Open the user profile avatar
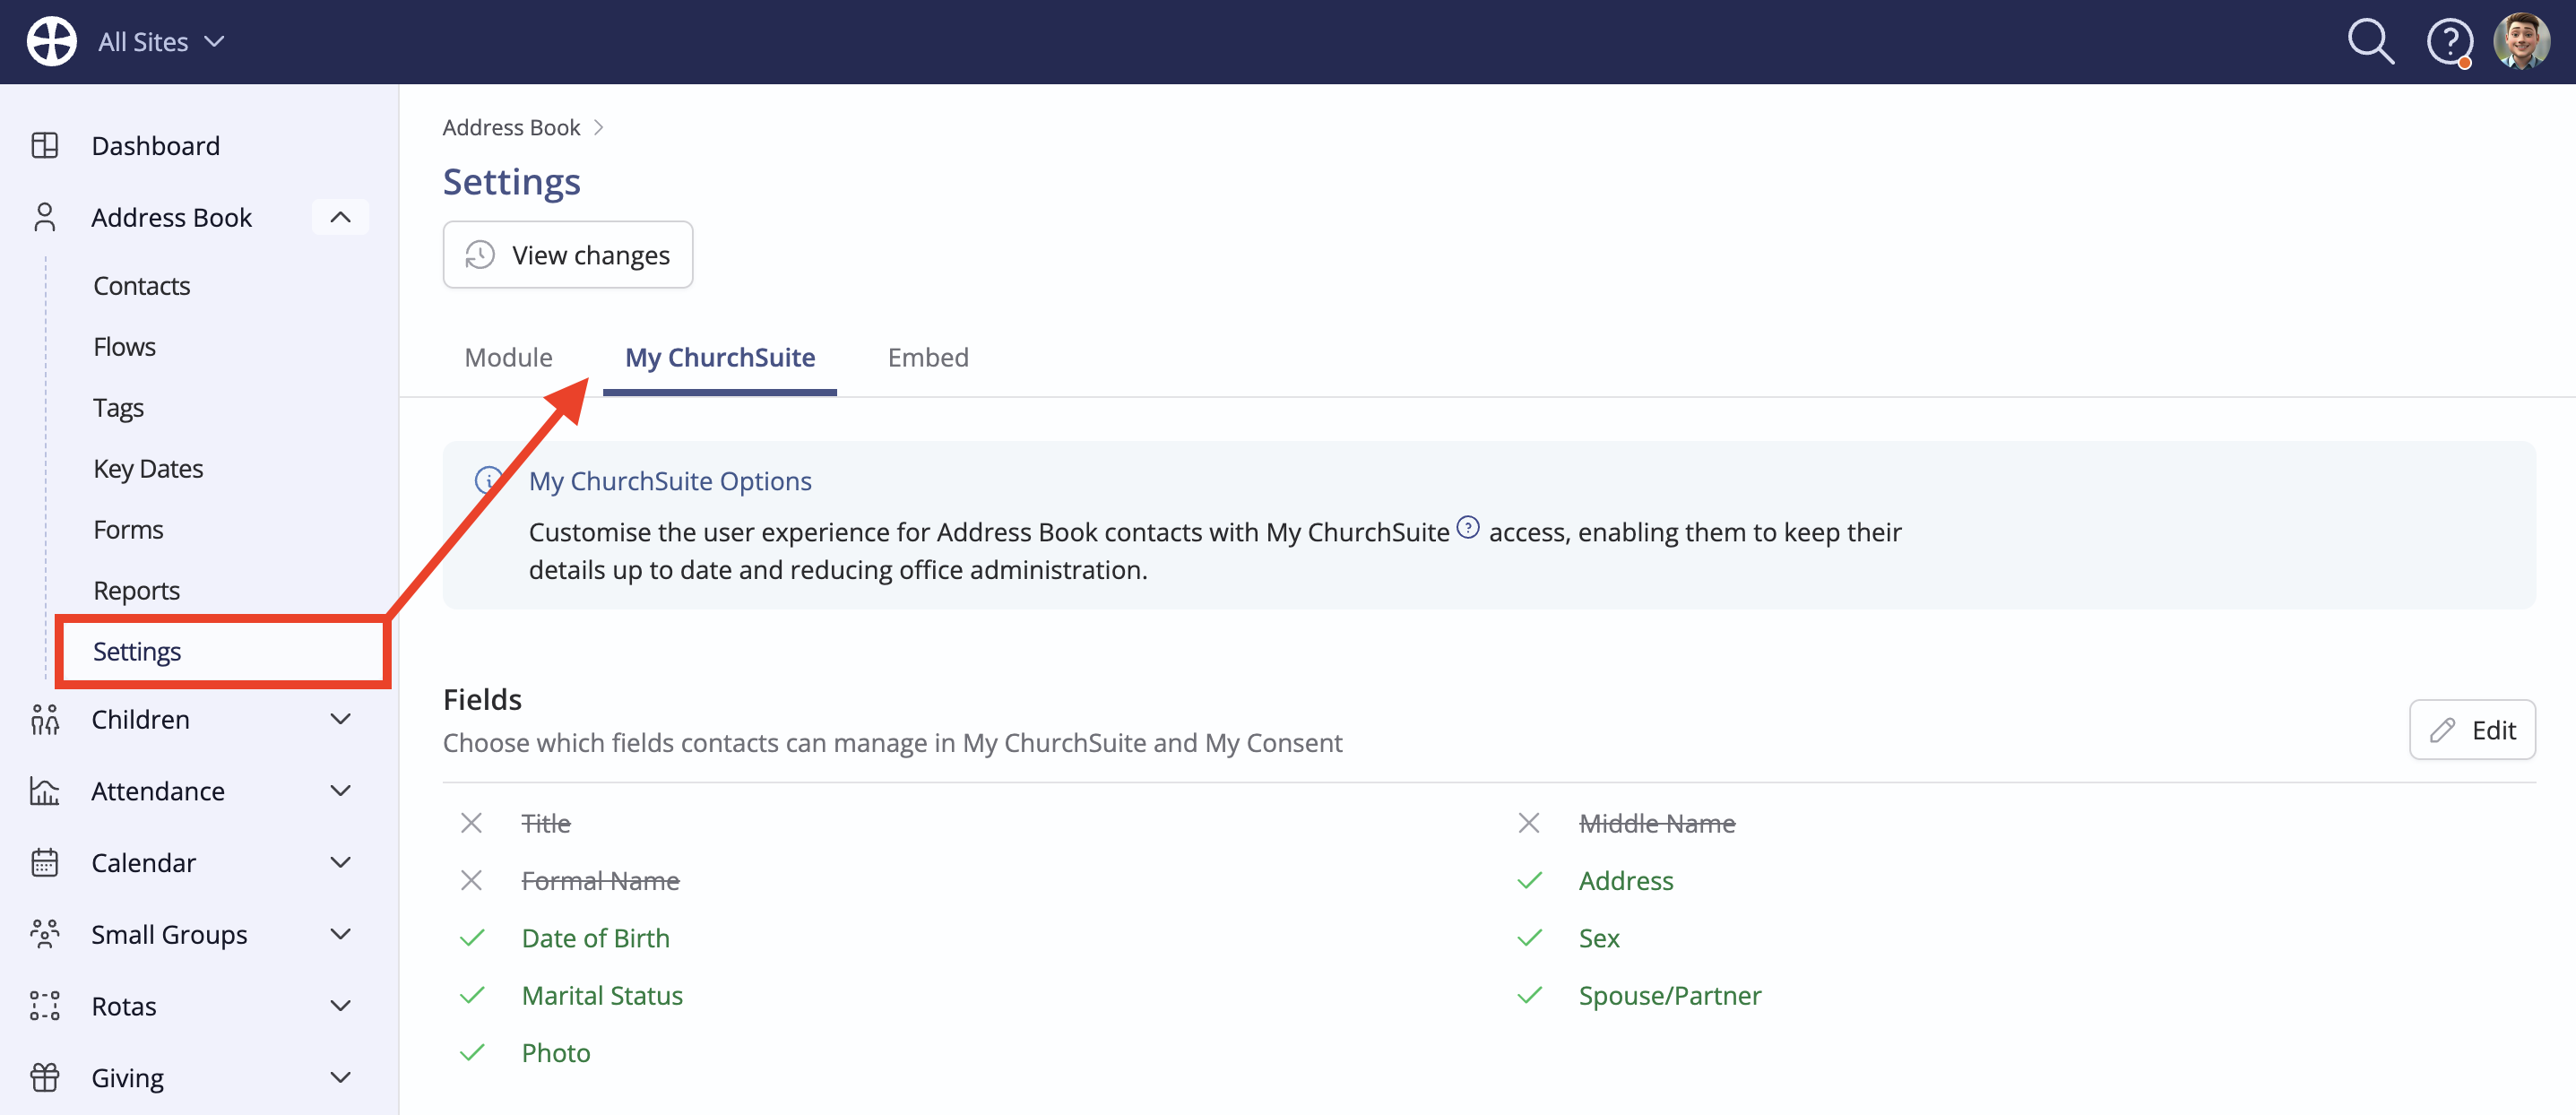 pyautogui.click(x=2521, y=42)
